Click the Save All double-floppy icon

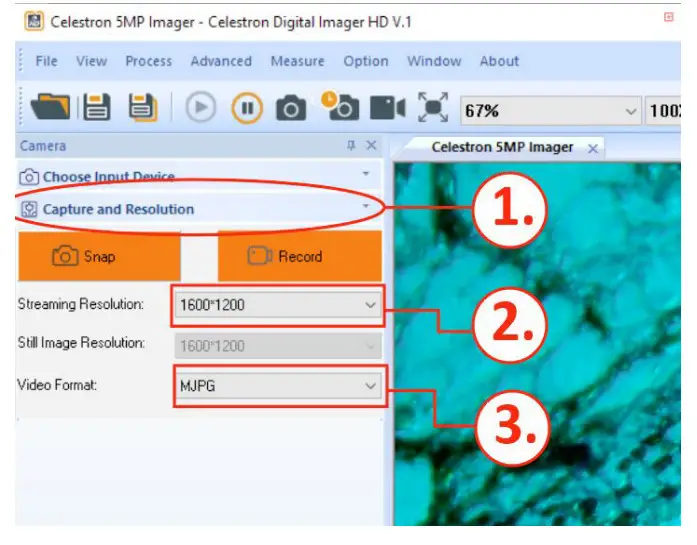point(143,107)
